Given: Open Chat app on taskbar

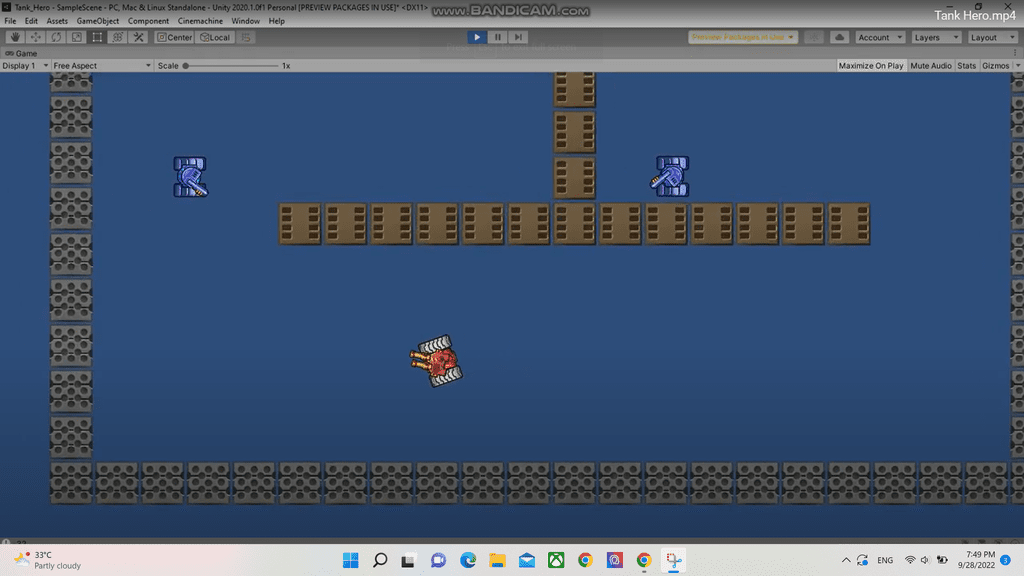Looking at the screenshot, I should click(x=438, y=560).
